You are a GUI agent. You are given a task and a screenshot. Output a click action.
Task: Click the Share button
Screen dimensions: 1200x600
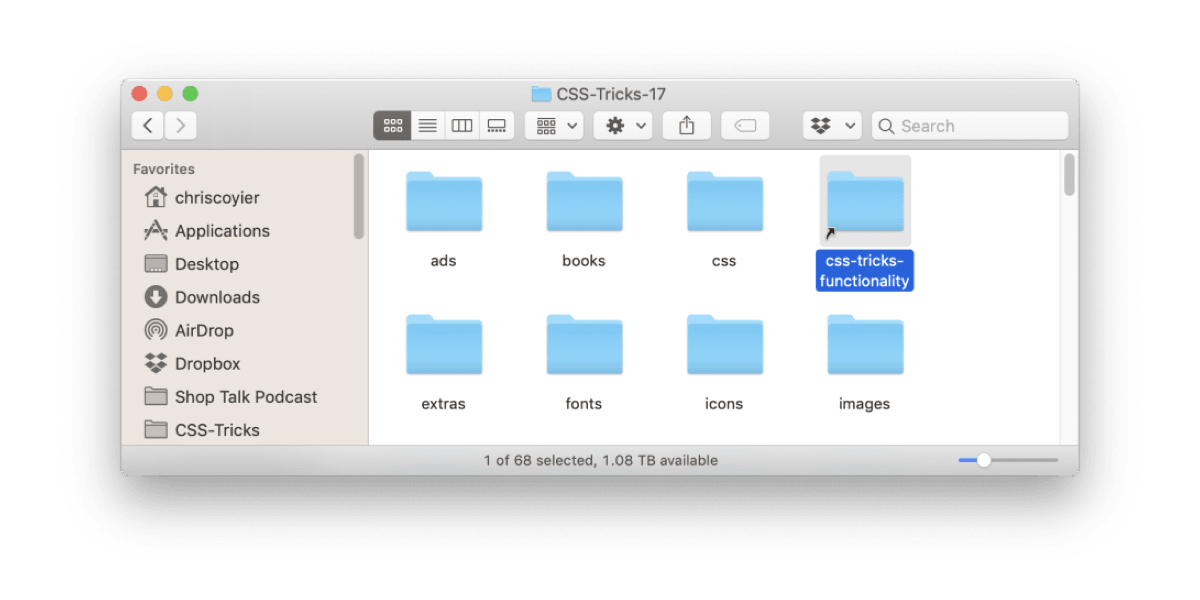pos(686,126)
